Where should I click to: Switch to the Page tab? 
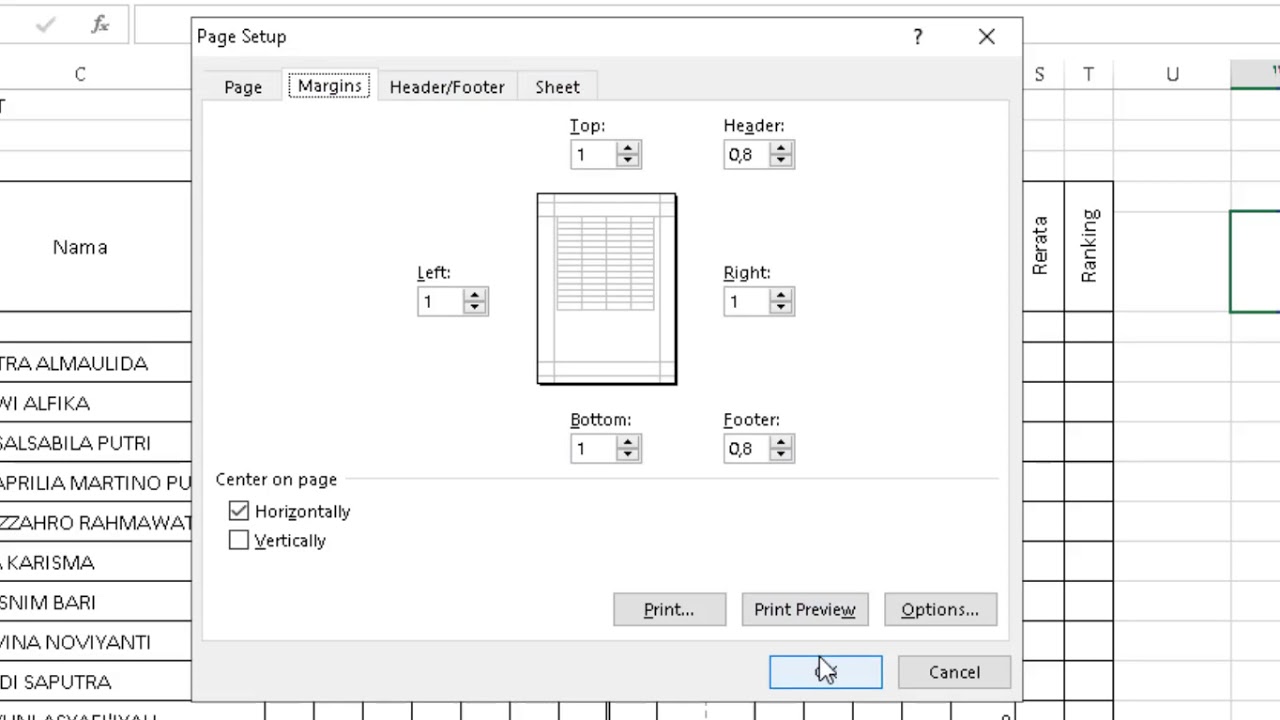(243, 87)
